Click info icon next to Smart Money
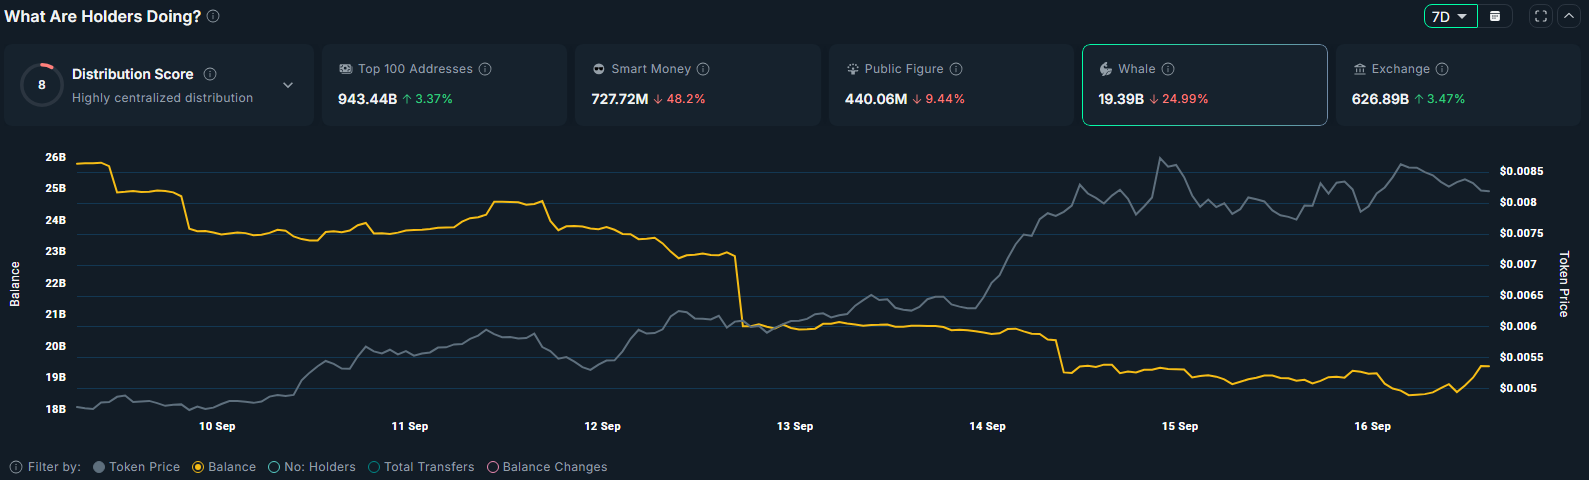This screenshot has height=480, width=1589. [x=703, y=69]
